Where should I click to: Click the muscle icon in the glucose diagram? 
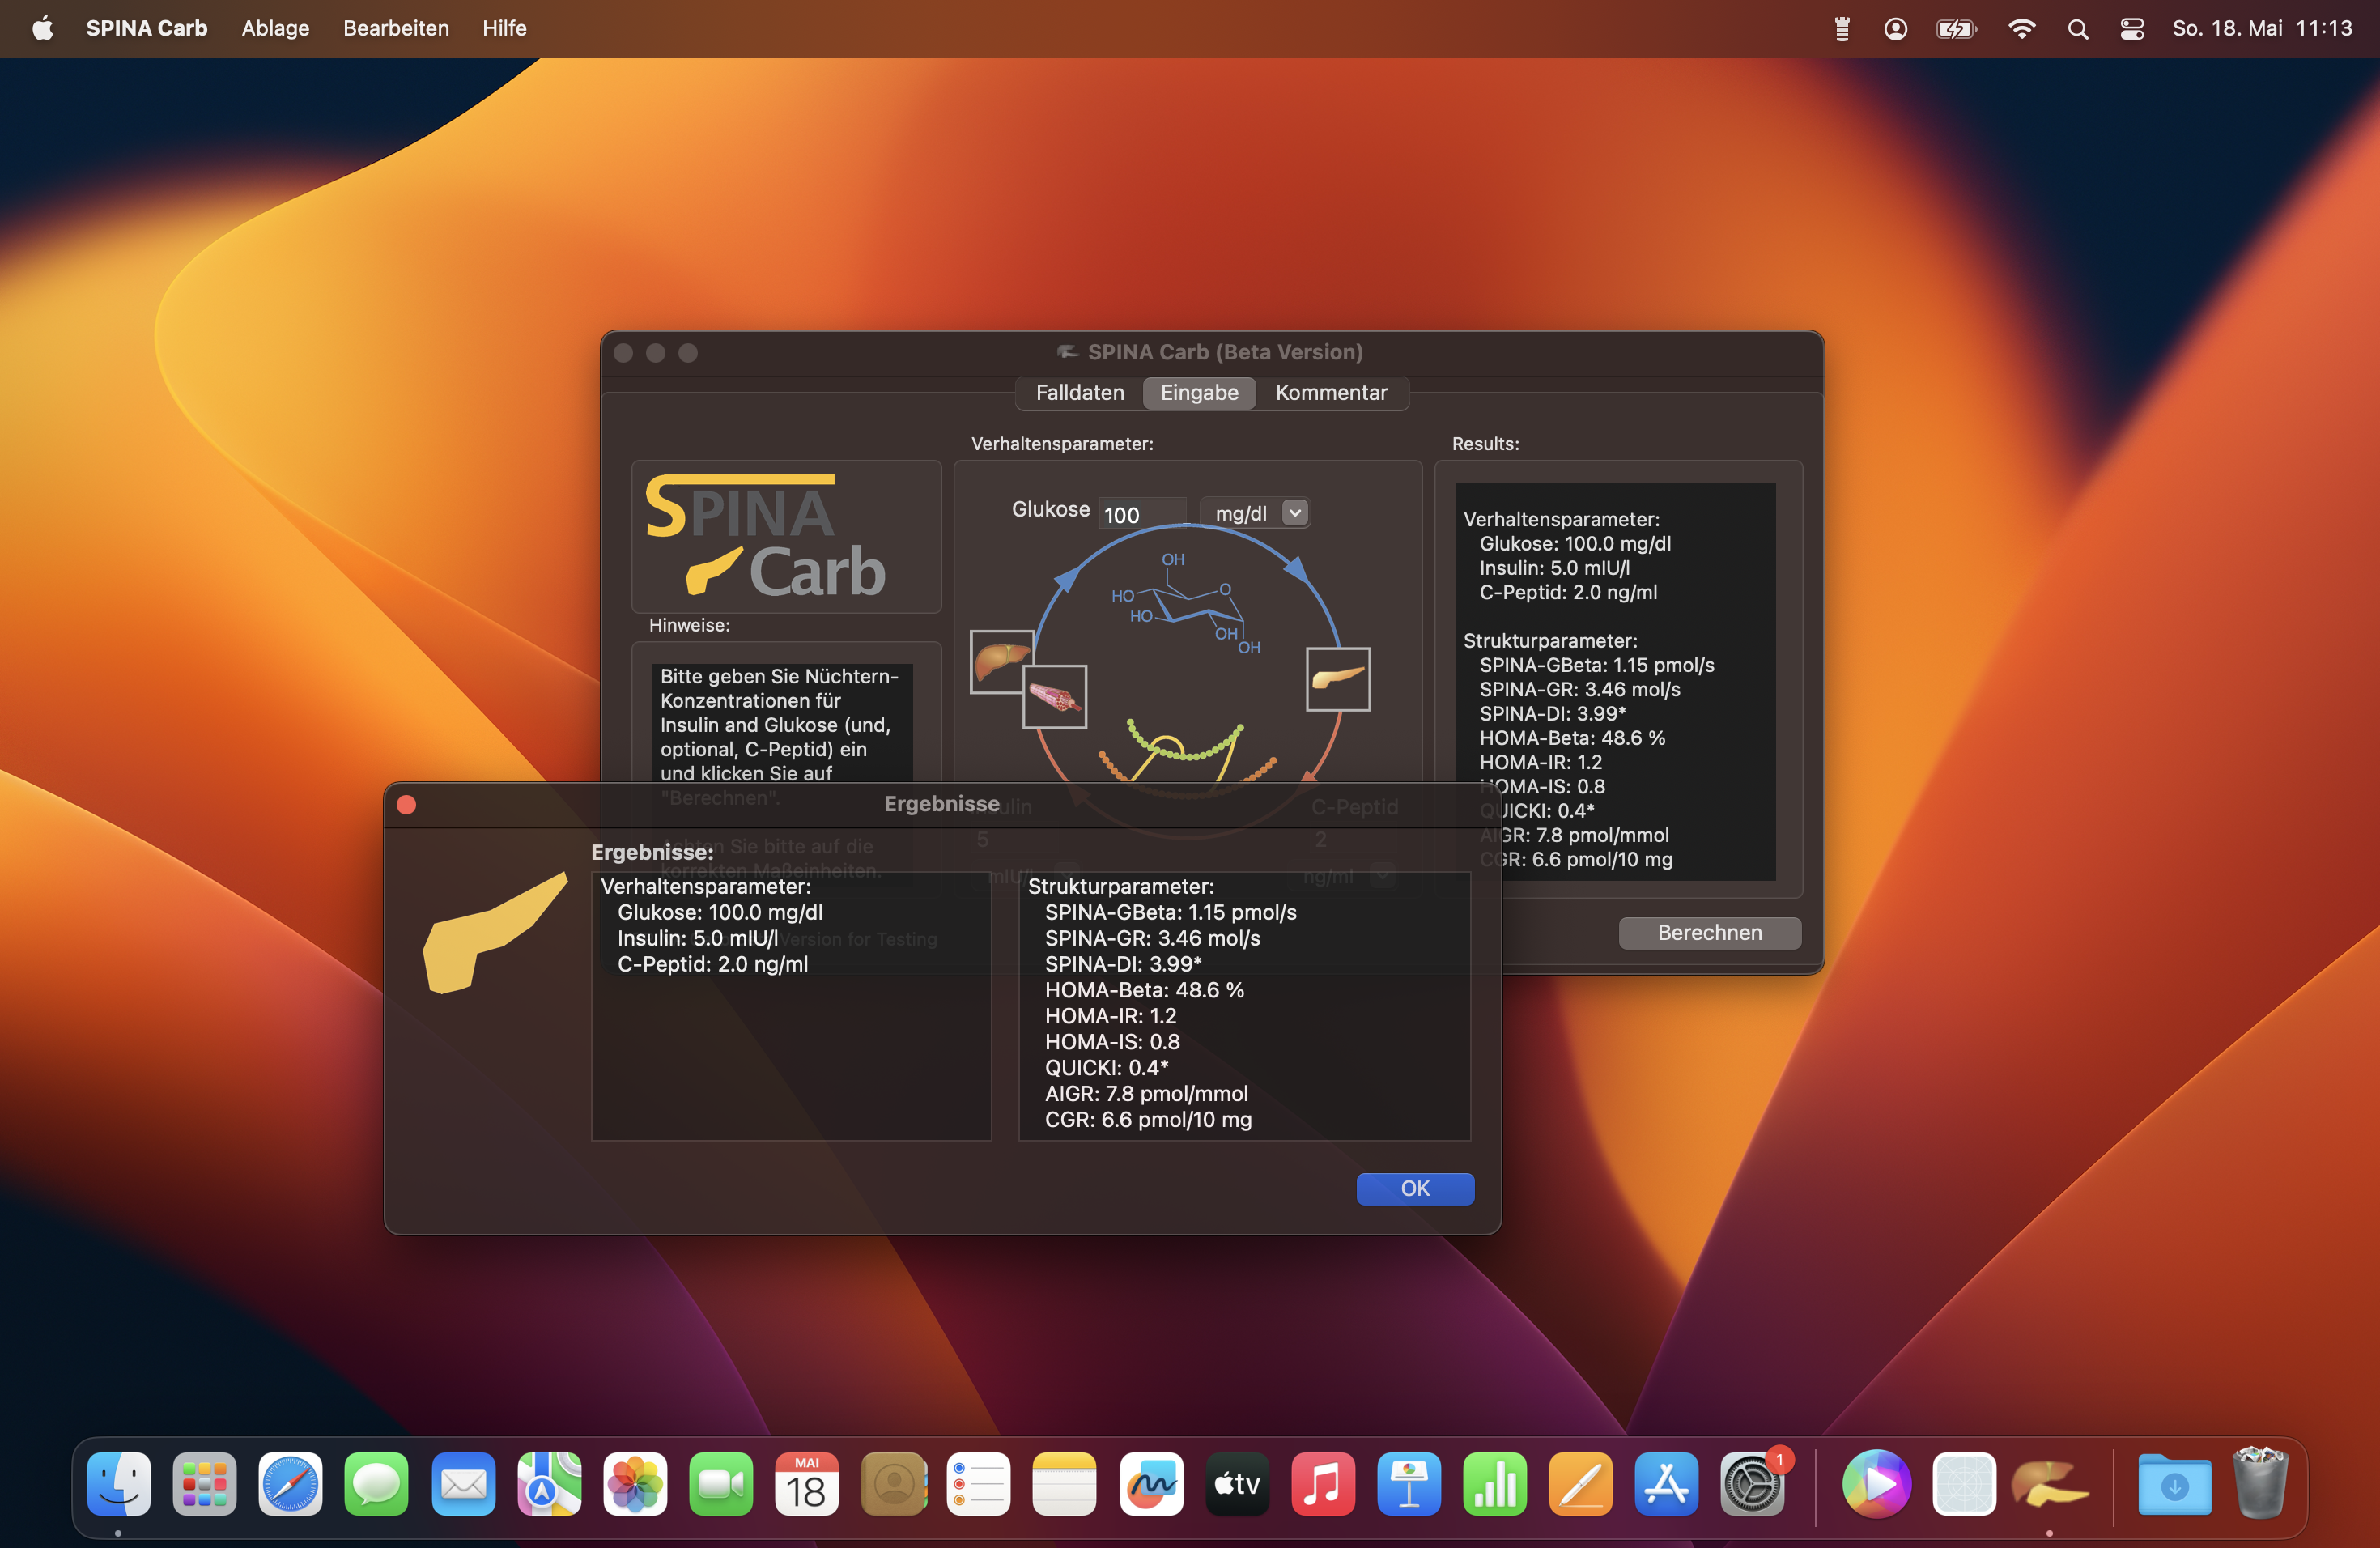[x=1054, y=697]
